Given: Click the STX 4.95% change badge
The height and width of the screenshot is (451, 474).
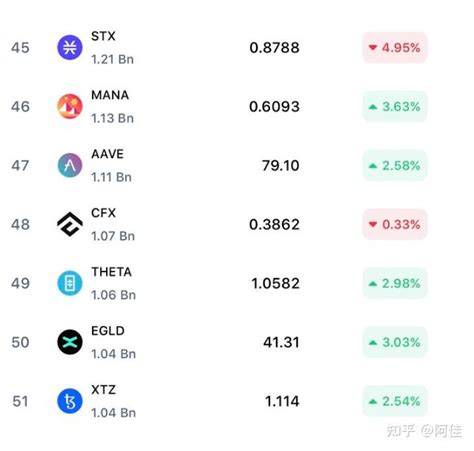Looking at the screenshot, I should (395, 48).
